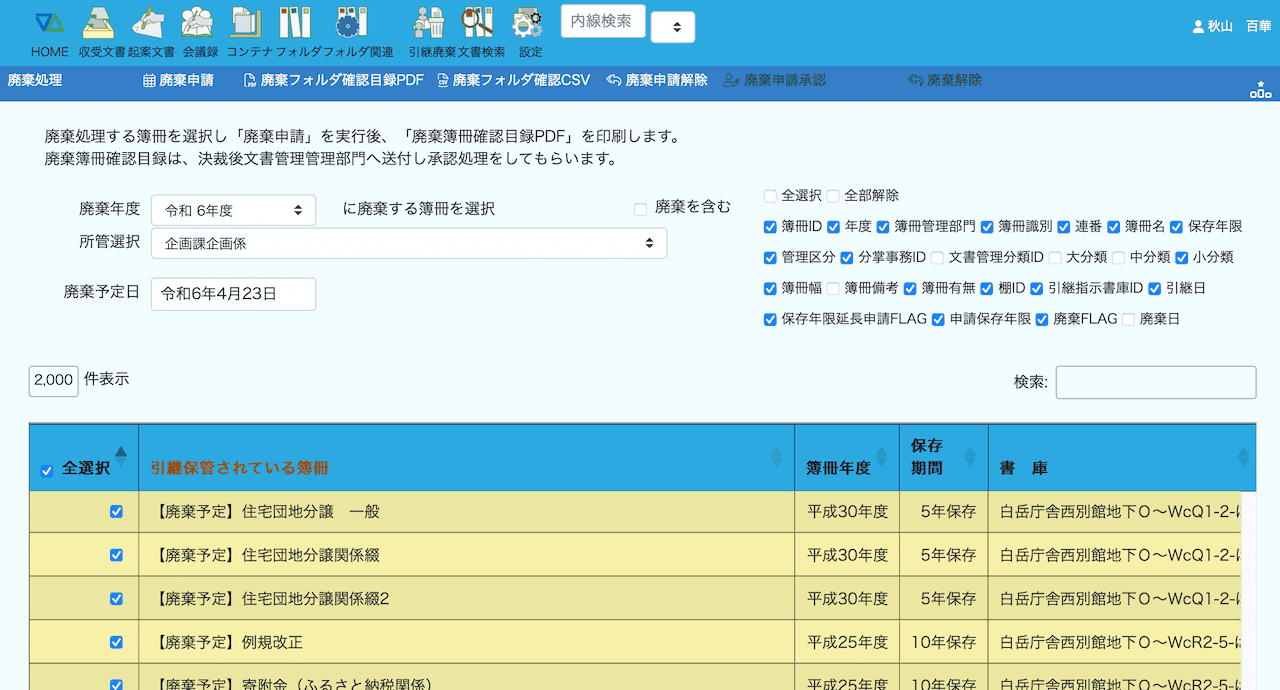The width and height of the screenshot is (1280, 690).
Task: Uncheck the 簿冊管理部門 column checkbox
Action: click(883, 227)
